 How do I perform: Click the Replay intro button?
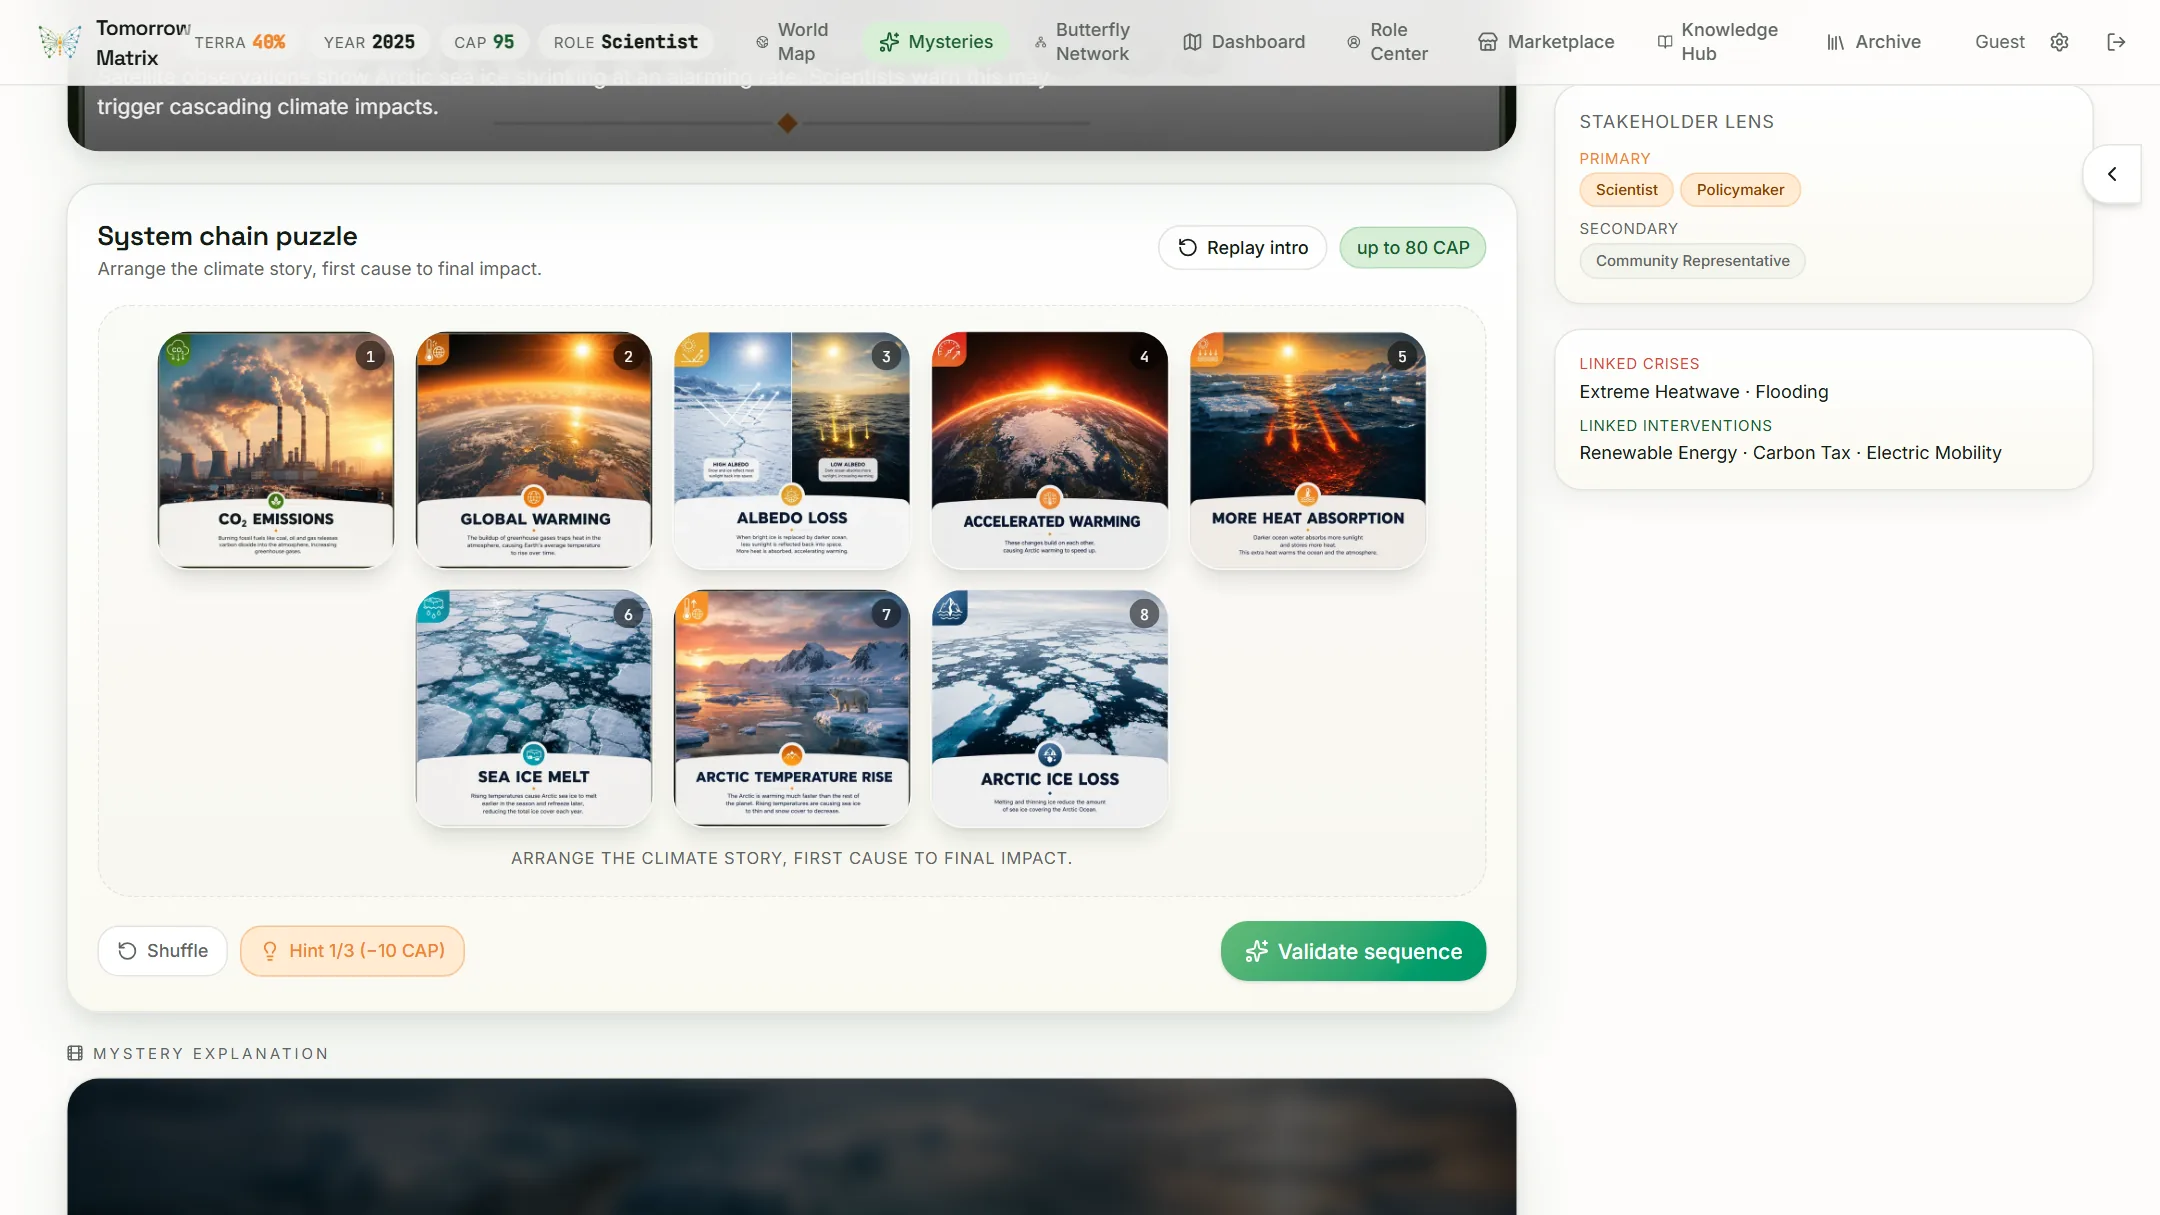coord(1242,248)
